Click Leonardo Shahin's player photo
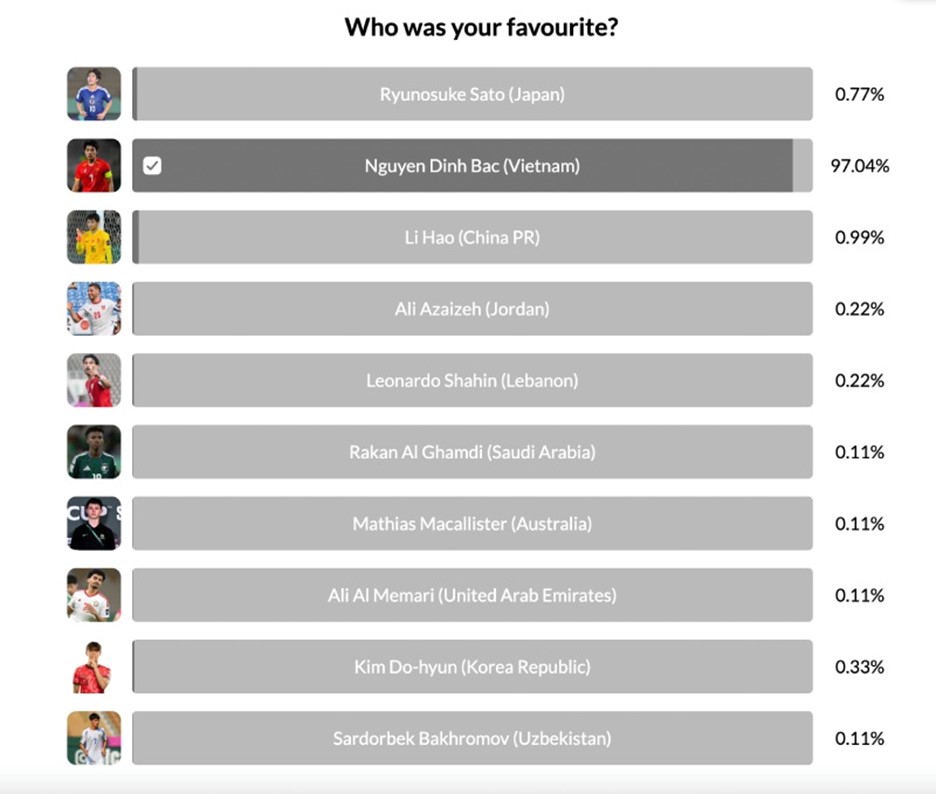The height and width of the screenshot is (794, 936). [x=94, y=380]
